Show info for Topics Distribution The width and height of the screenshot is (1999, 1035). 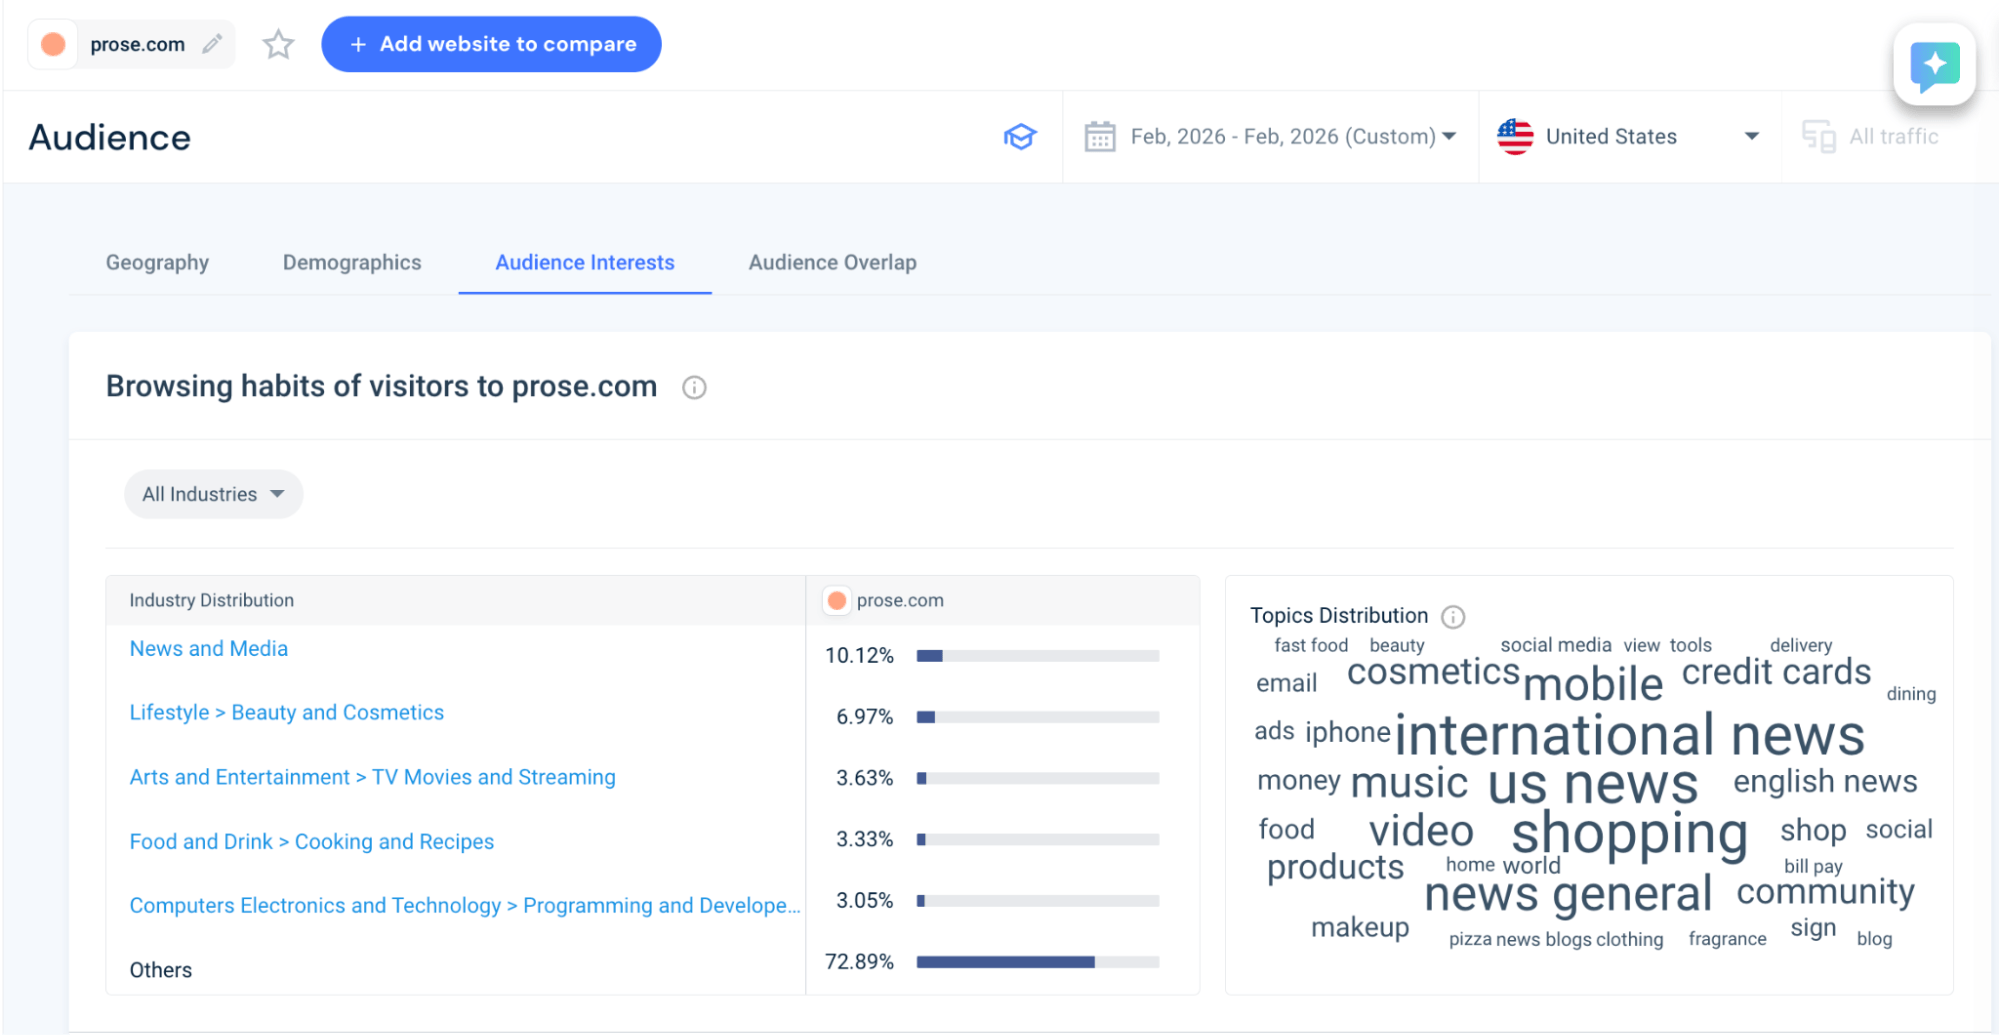click(1453, 616)
